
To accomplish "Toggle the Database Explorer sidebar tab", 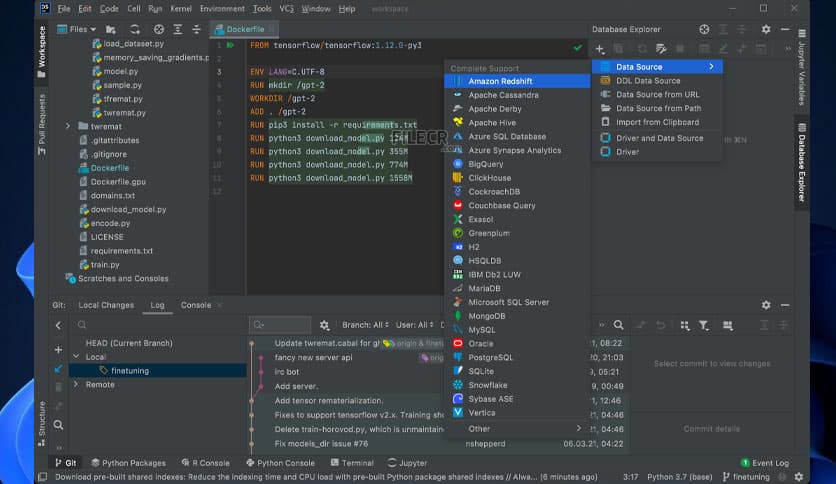I will 801,163.
